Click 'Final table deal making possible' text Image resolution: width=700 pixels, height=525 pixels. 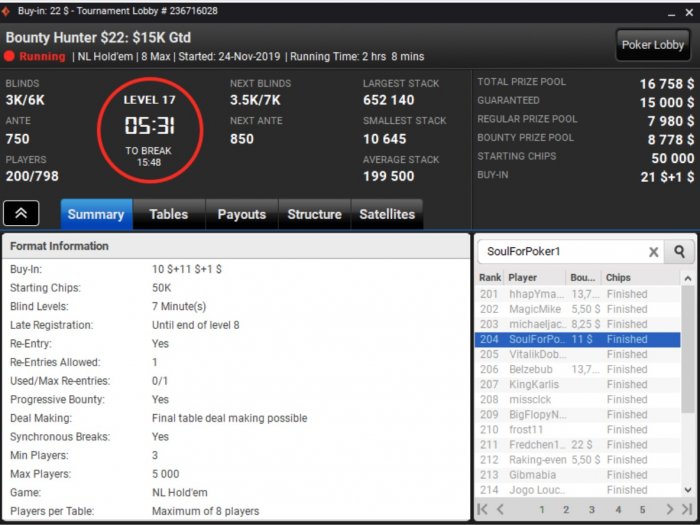(x=229, y=418)
